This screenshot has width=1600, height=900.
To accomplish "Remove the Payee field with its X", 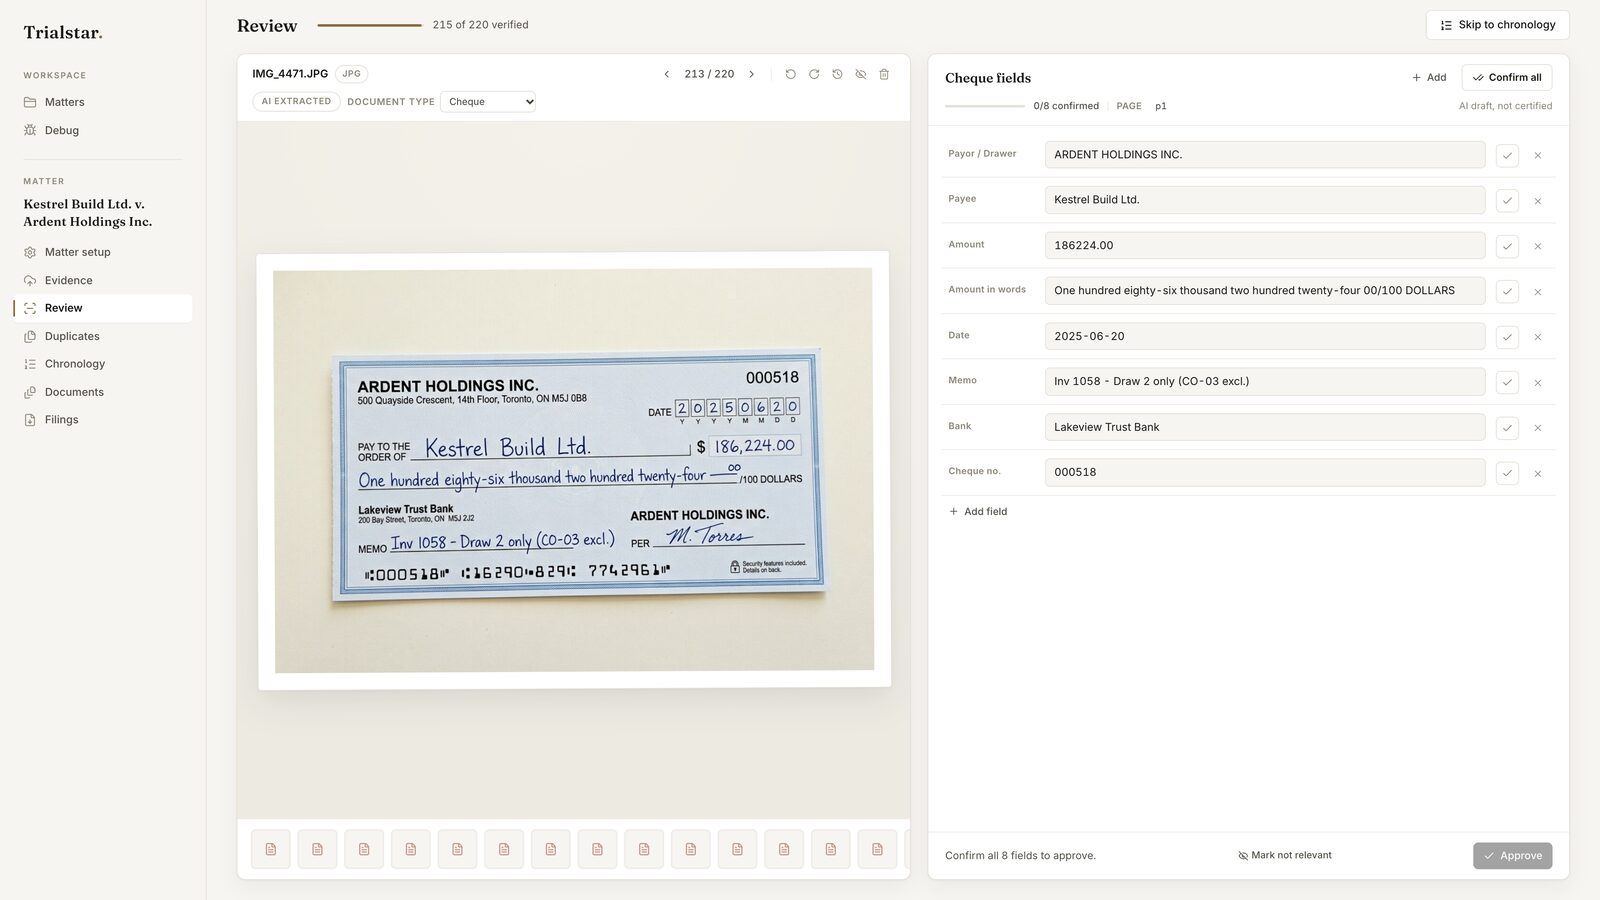I will 1538,201.
